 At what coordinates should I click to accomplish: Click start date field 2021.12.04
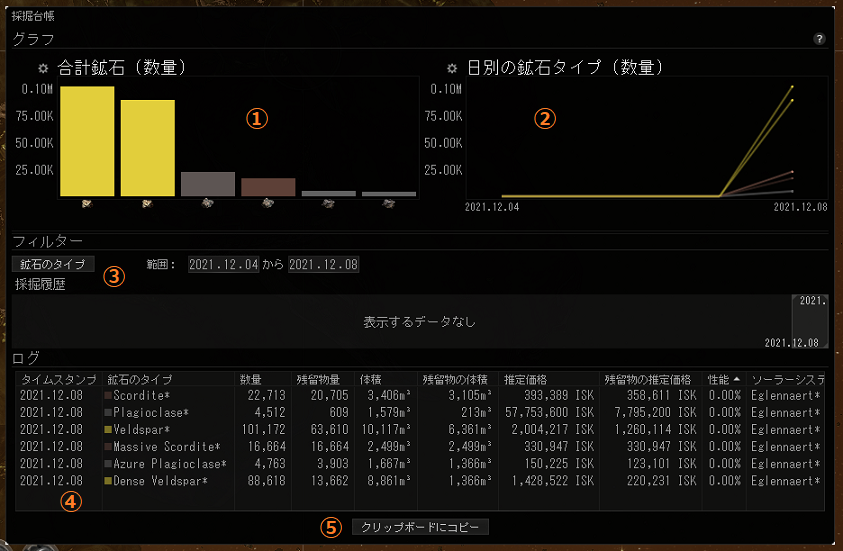tap(224, 264)
